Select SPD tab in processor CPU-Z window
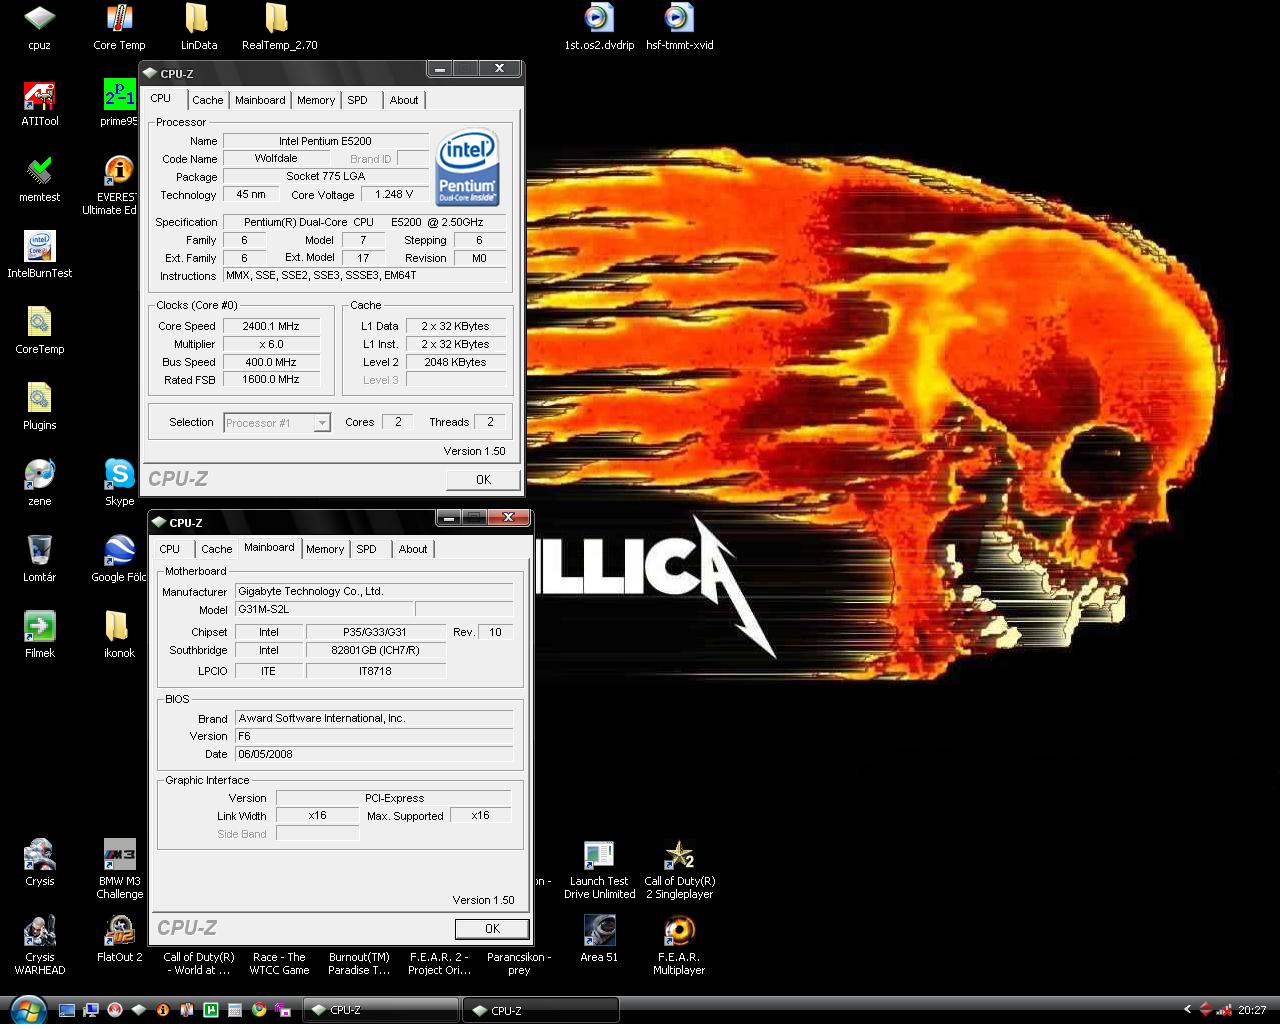The image size is (1280, 1029). click(358, 100)
